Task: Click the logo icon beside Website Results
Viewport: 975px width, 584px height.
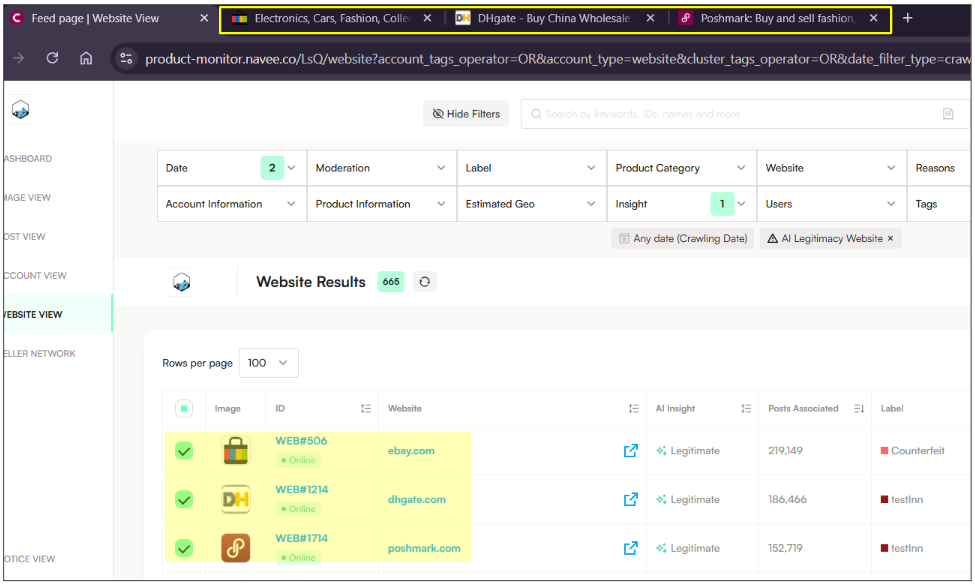Action: pos(182,282)
